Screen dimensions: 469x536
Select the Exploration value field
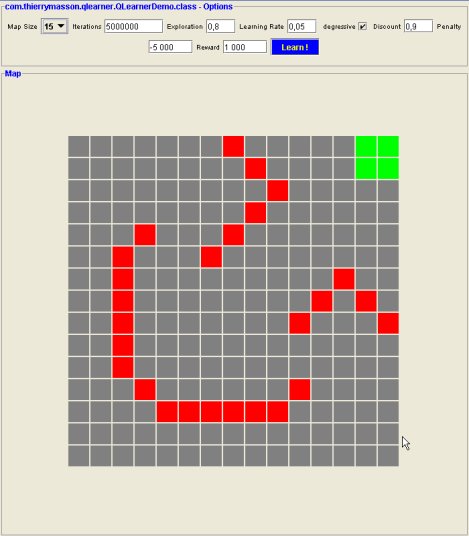(220, 26)
